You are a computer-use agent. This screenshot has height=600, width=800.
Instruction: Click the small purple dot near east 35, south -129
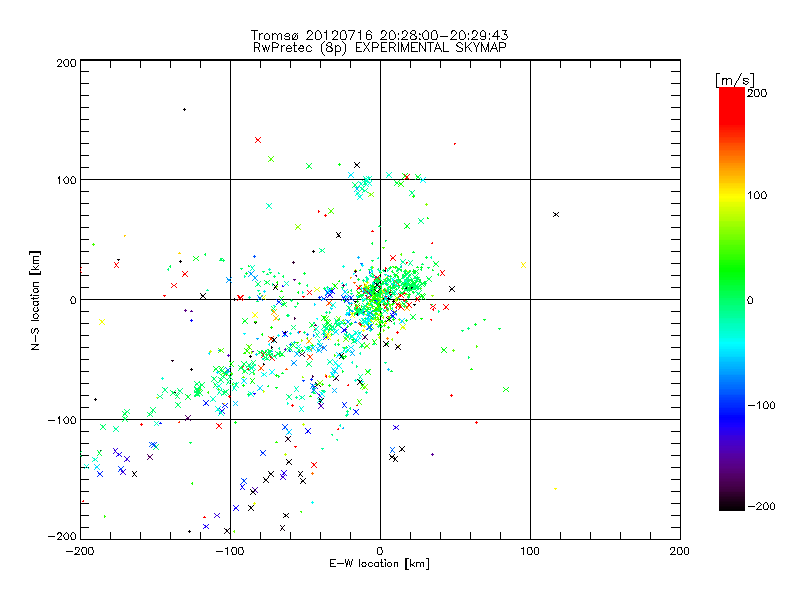[433, 454]
